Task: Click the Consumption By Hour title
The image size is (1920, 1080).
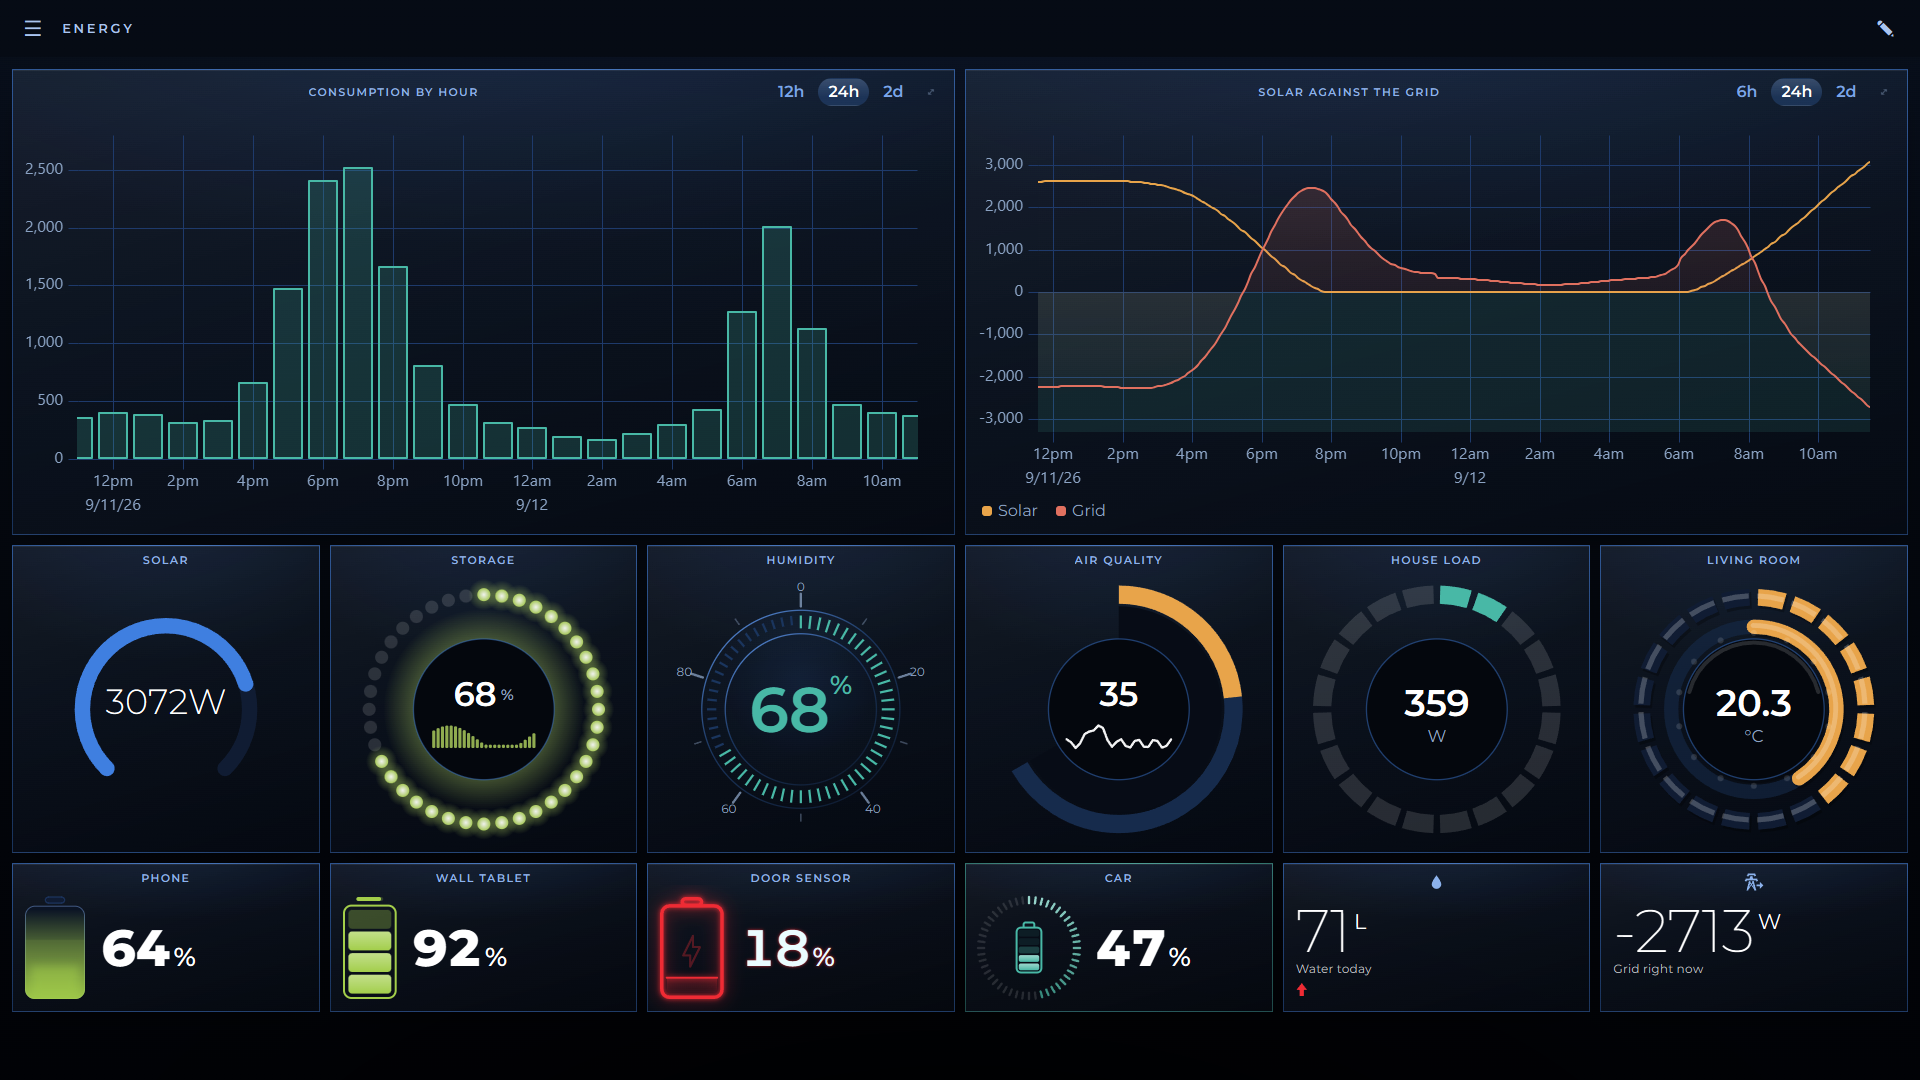Action: pyautogui.click(x=393, y=92)
